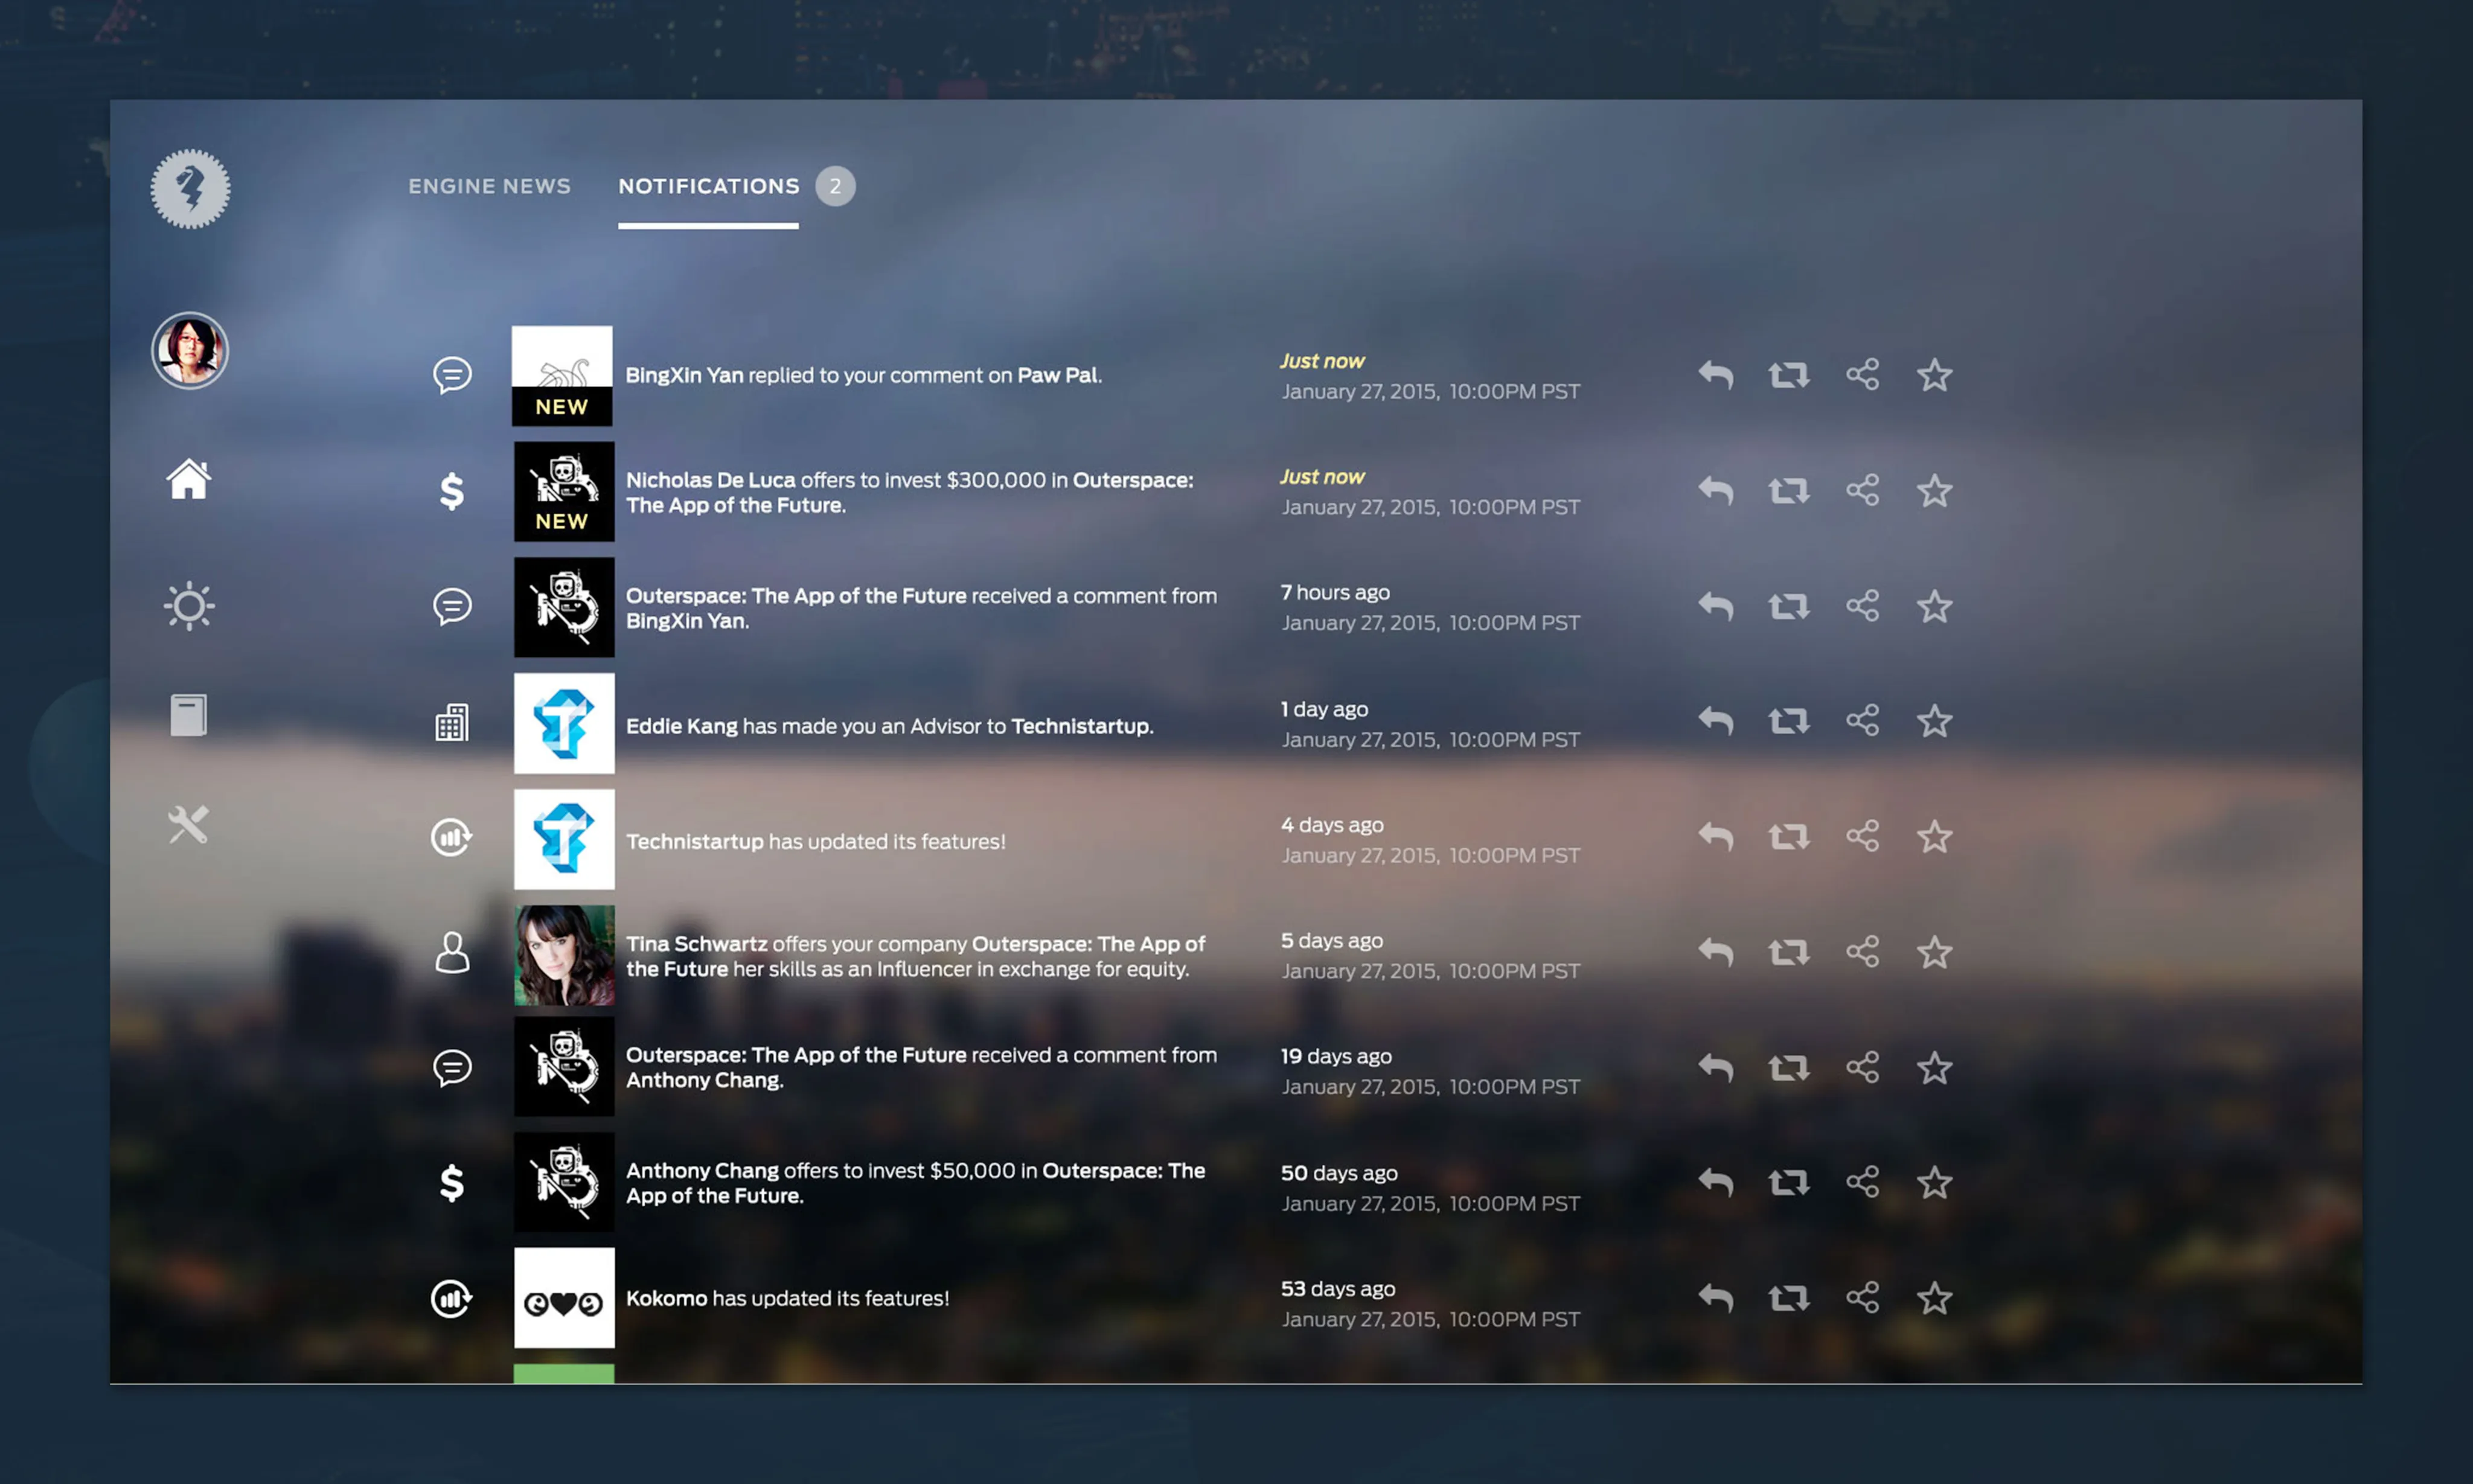Image resolution: width=2473 pixels, height=1484 pixels.
Task: Click the Kokomo logo thumbnail
Action: (x=564, y=1299)
